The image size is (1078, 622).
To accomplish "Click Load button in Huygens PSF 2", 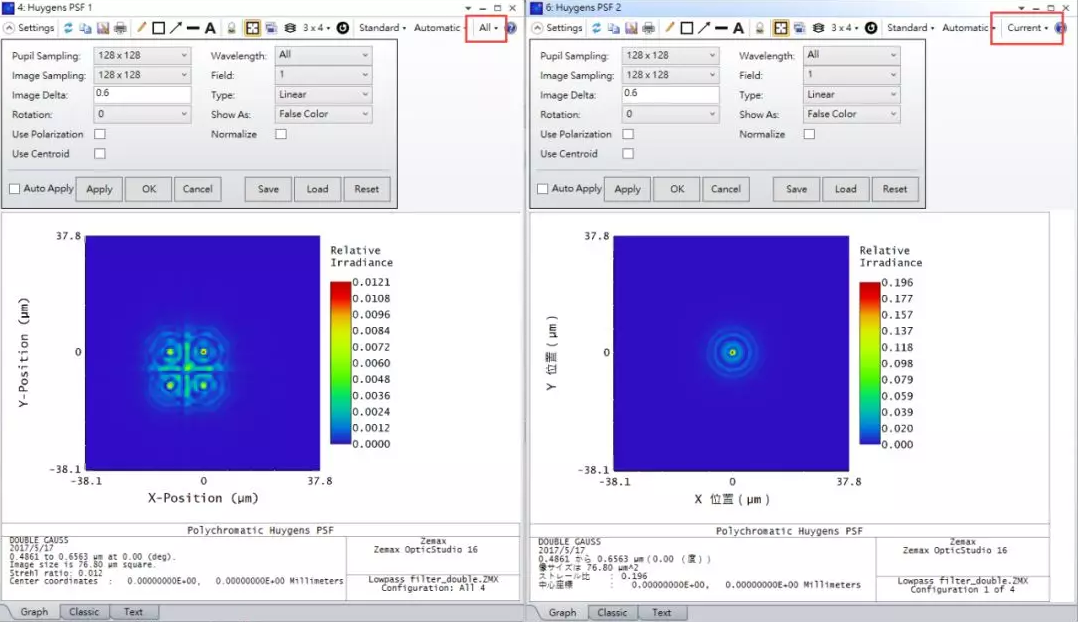I will pyautogui.click(x=845, y=189).
